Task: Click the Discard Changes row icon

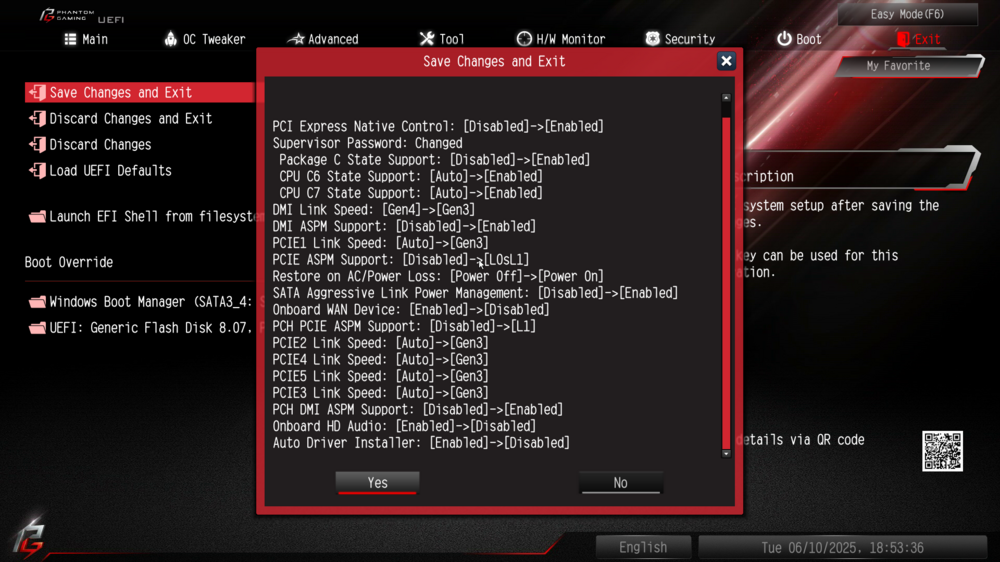Action: point(38,145)
